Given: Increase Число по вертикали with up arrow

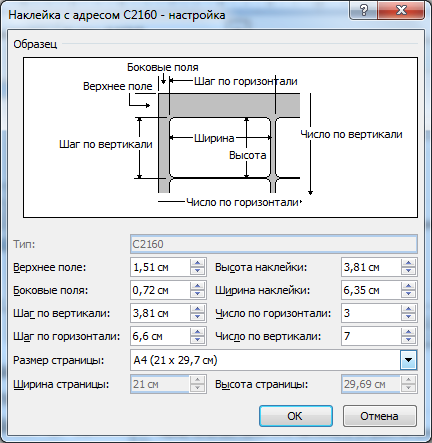Looking at the screenshot, I should point(408,332).
